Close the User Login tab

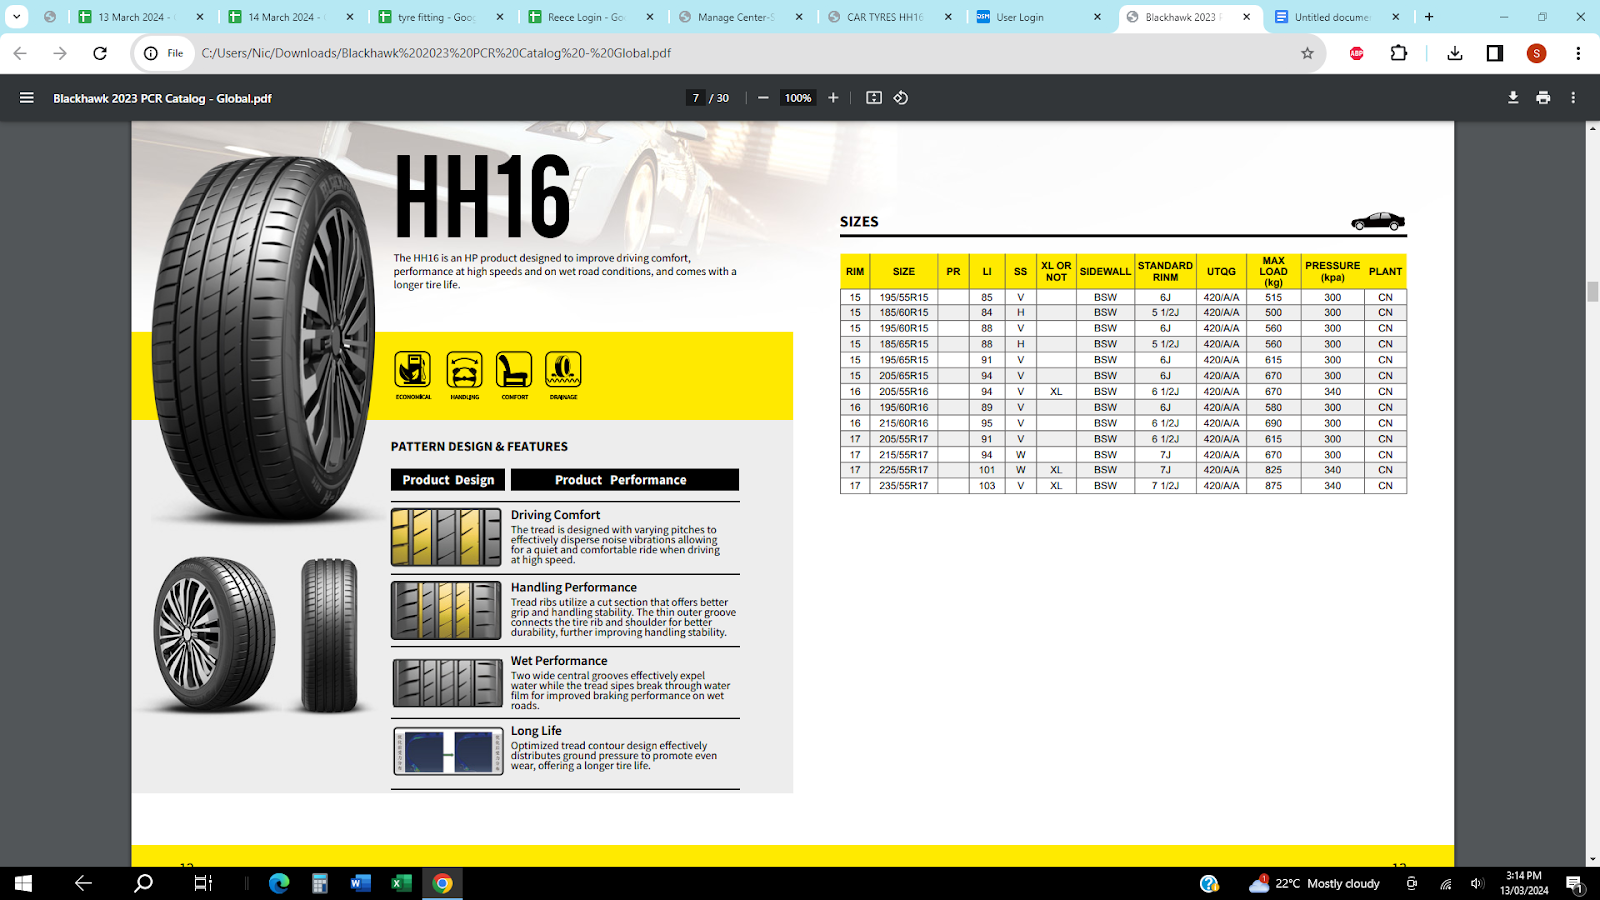[1097, 17]
